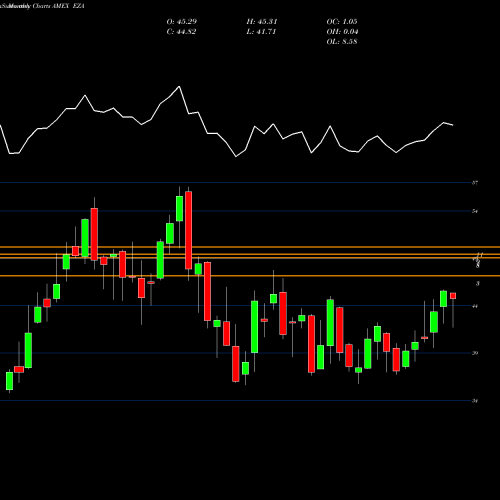This screenshot has height=500, width=500.
Task: Click the 54 price axis label
Action: point(475,211)
